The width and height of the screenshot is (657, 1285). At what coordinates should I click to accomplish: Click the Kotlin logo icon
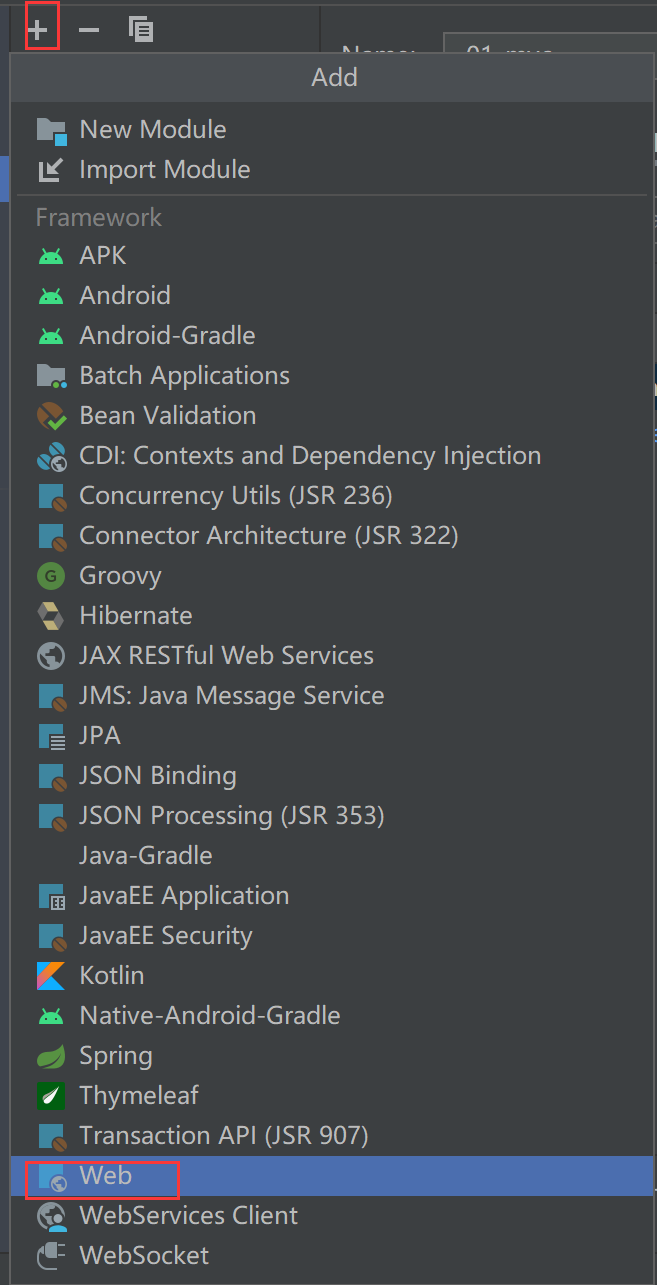[x=50, y=976]
